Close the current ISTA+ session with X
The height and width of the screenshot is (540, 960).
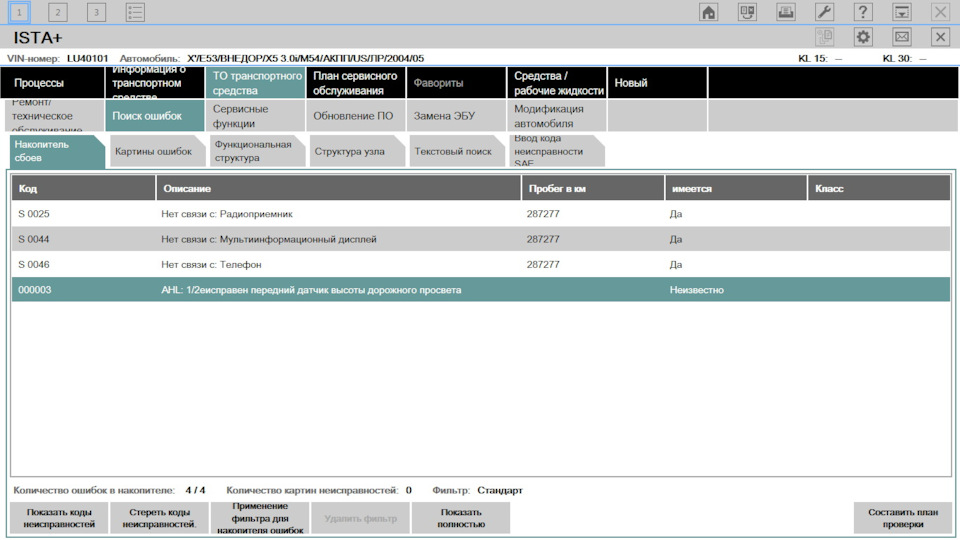pyautogui.click(x=940, y=37)
